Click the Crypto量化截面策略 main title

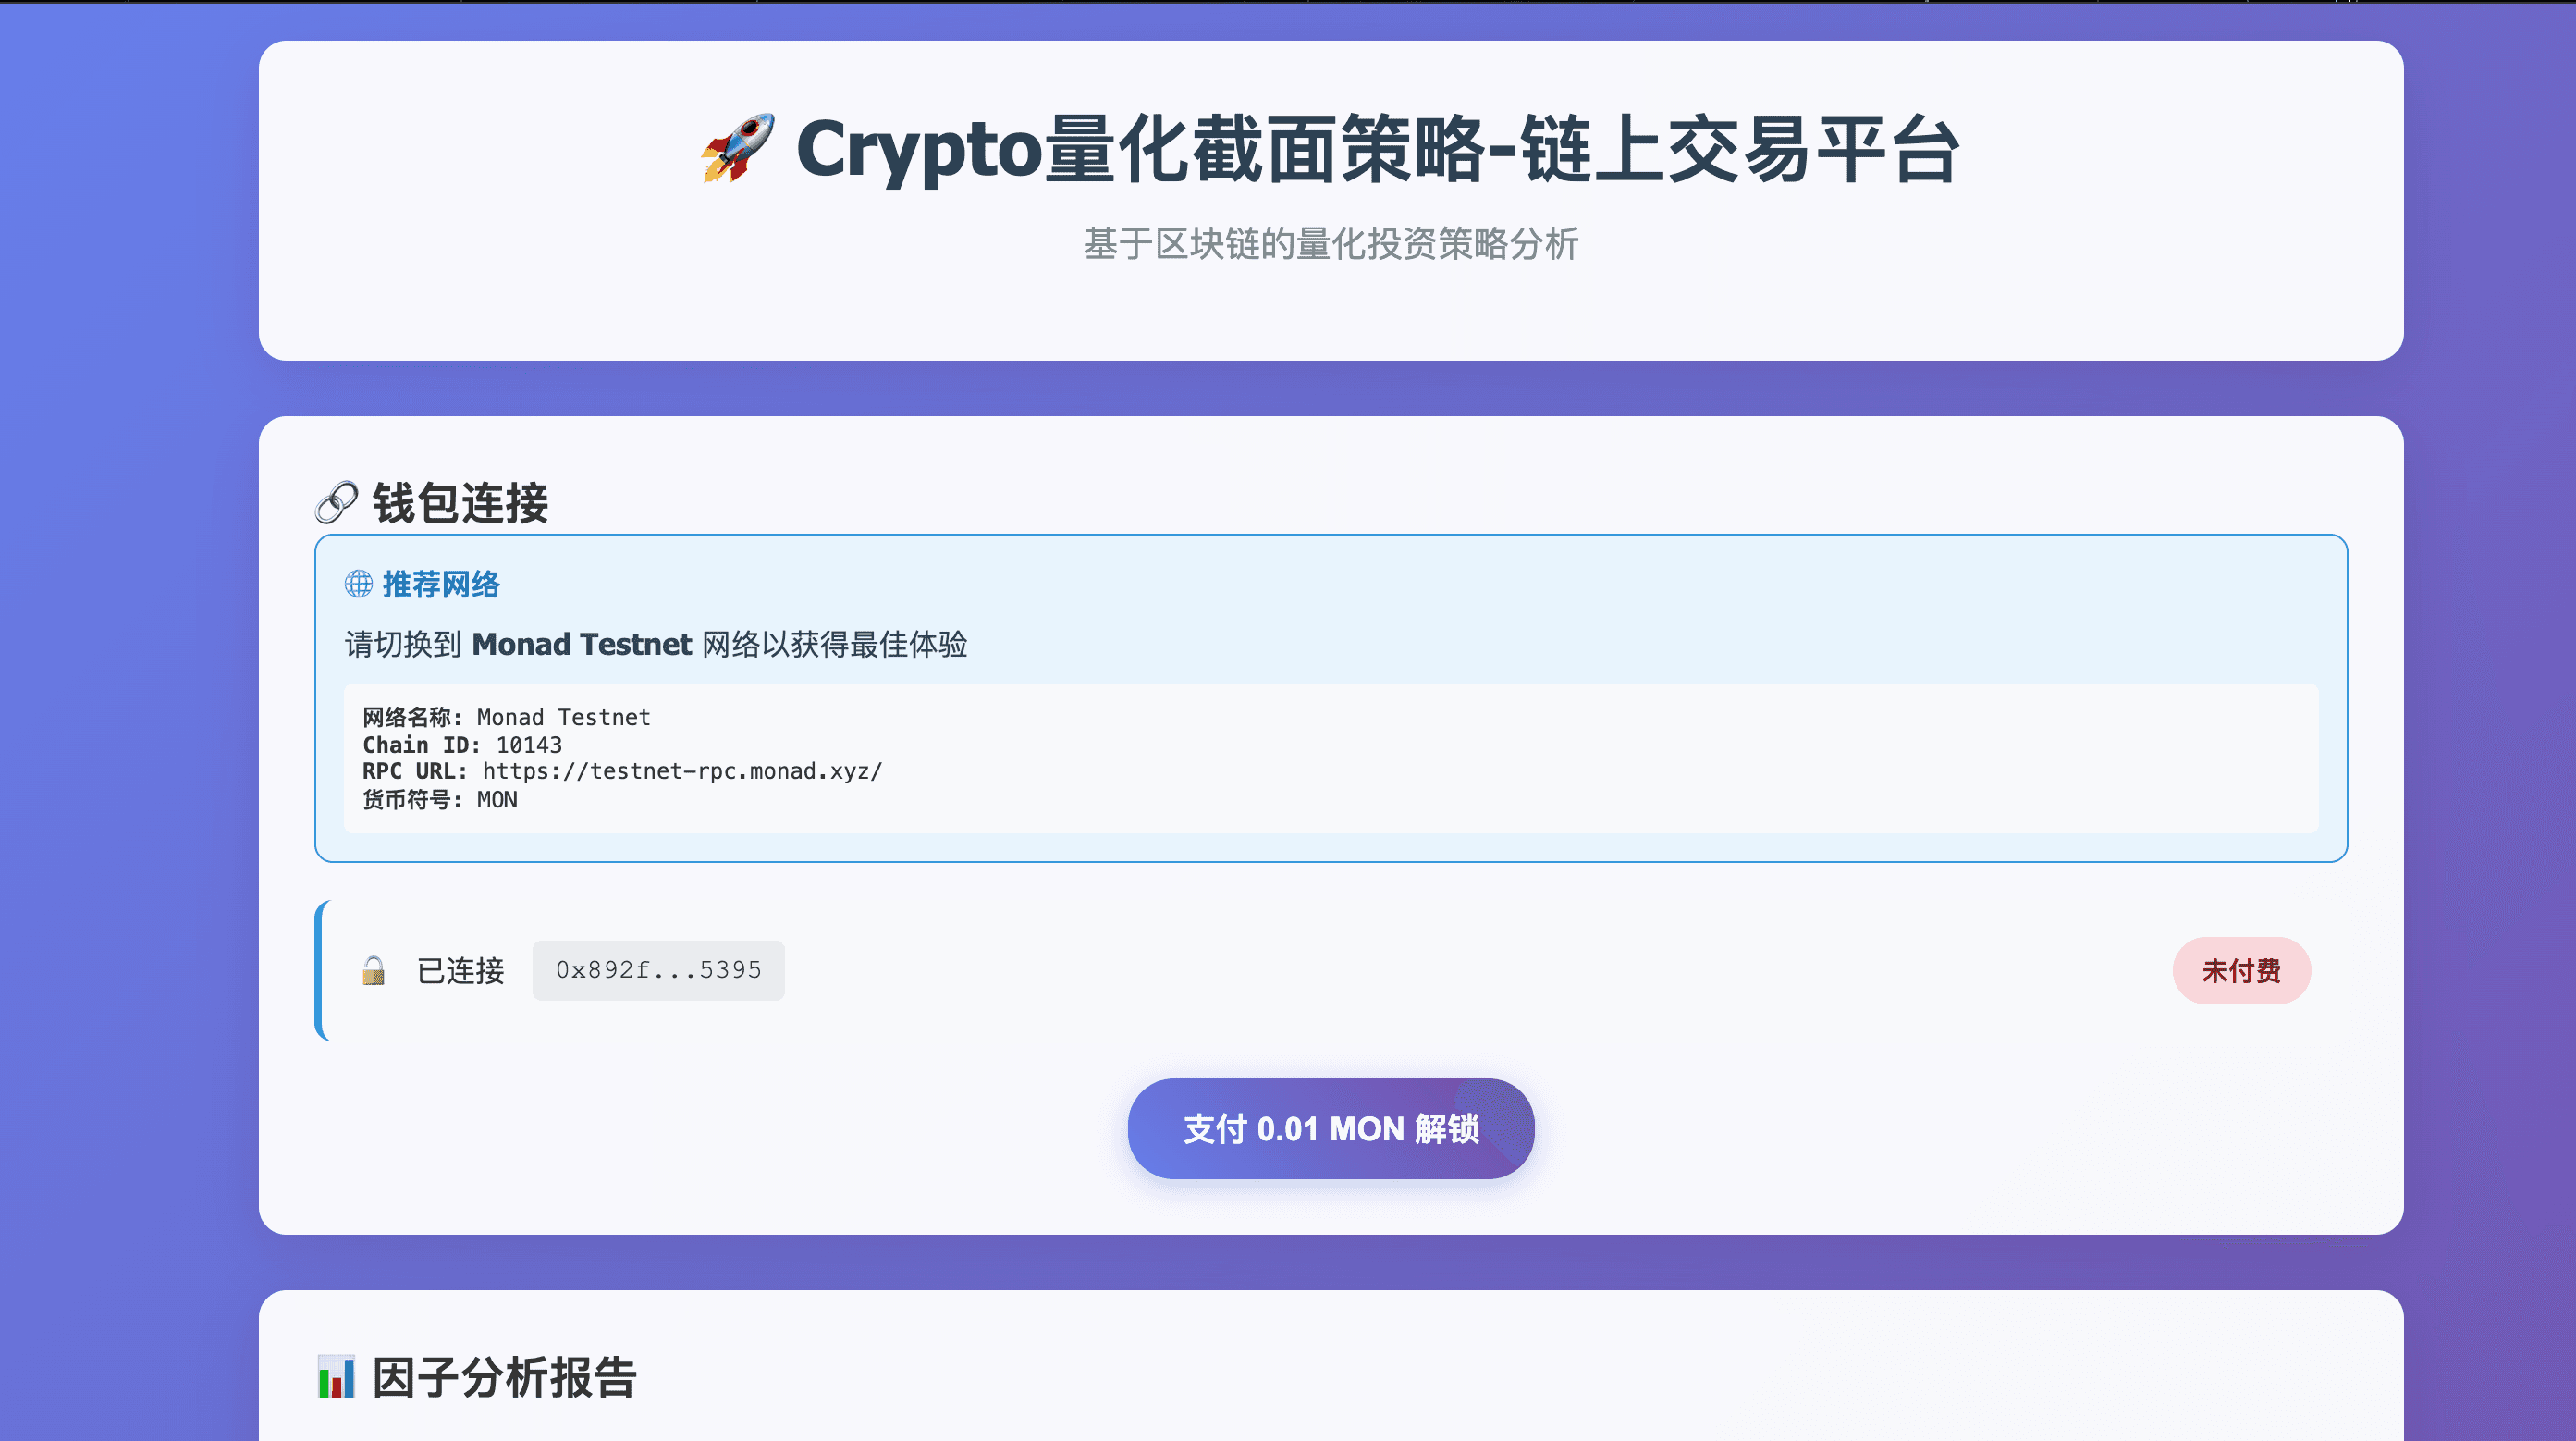coord(1376,149)
